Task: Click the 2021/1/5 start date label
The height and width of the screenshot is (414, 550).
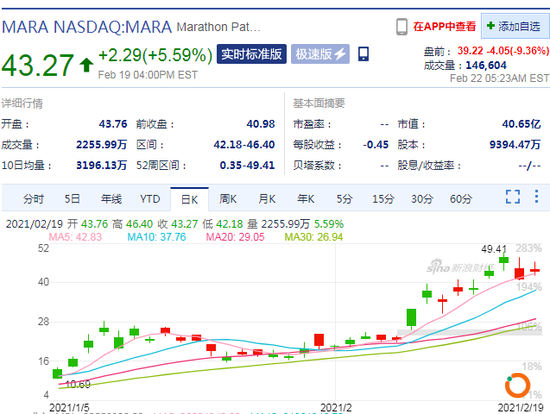Action: pos(69,407)
